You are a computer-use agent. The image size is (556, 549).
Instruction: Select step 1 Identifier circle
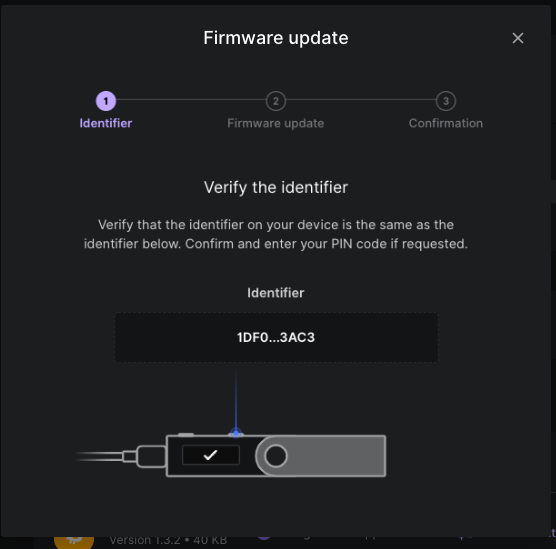106,101
